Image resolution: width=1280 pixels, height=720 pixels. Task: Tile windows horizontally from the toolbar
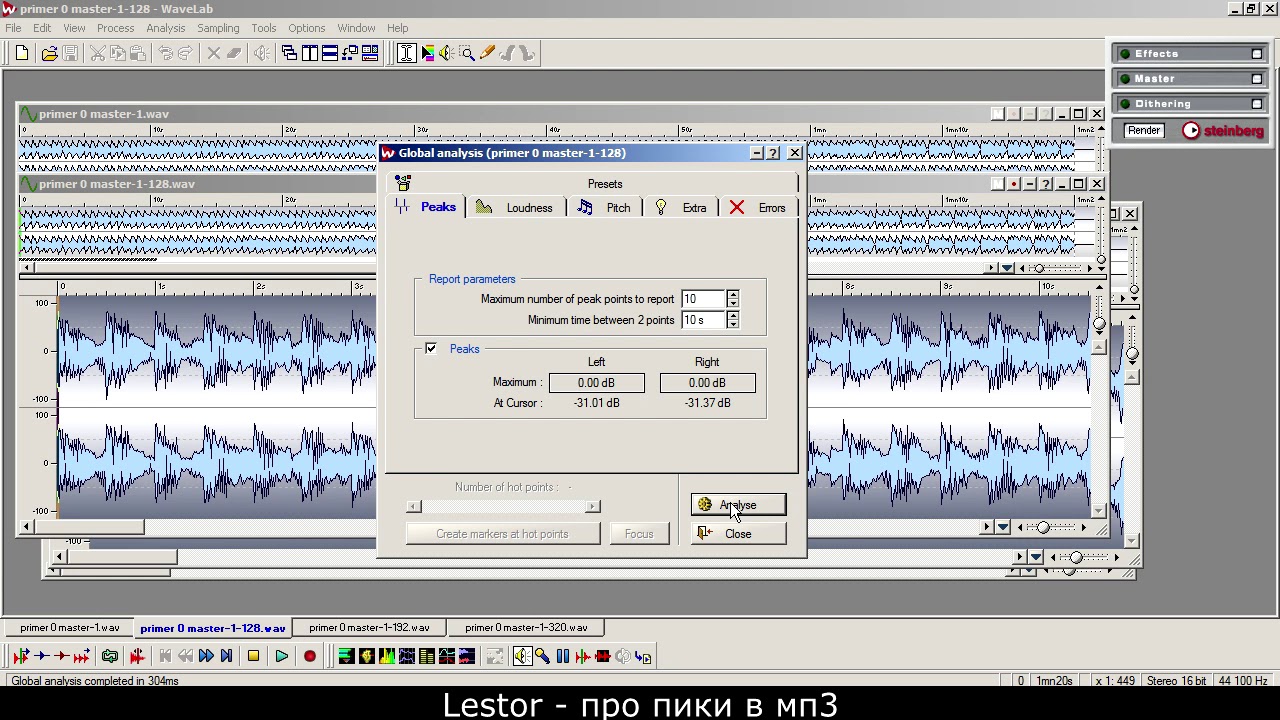click(x=329, y=53)
